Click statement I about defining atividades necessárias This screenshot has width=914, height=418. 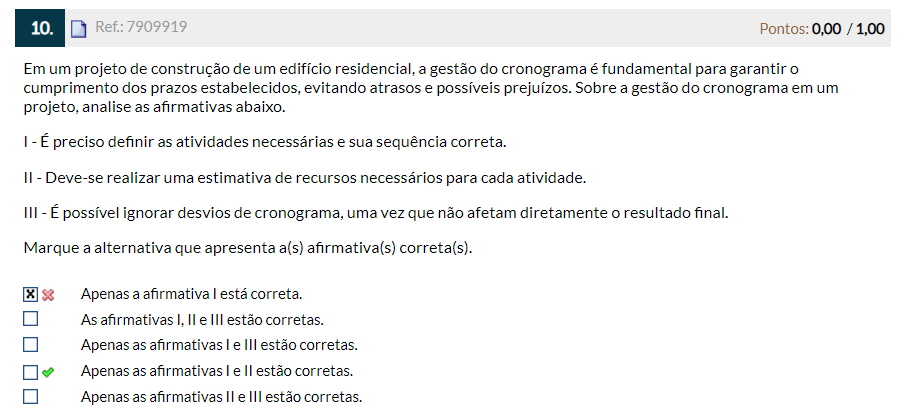click(x=265, y=142)
